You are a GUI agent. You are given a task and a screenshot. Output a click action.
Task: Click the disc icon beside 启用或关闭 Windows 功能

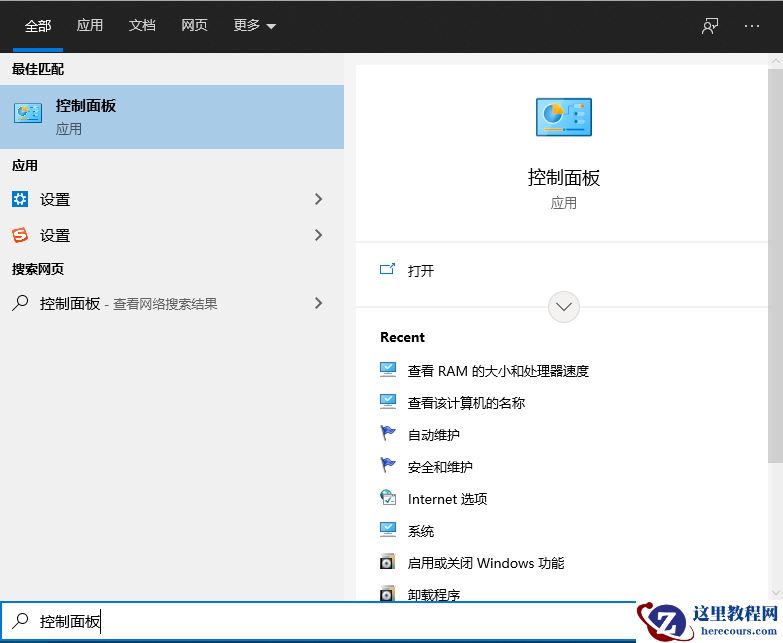(x=388, y=562)
